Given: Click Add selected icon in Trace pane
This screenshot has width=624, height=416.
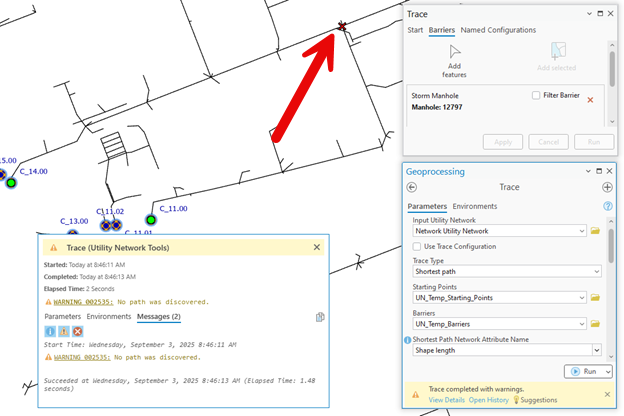Looking at the screenshot, I should [x=558, y=51].
